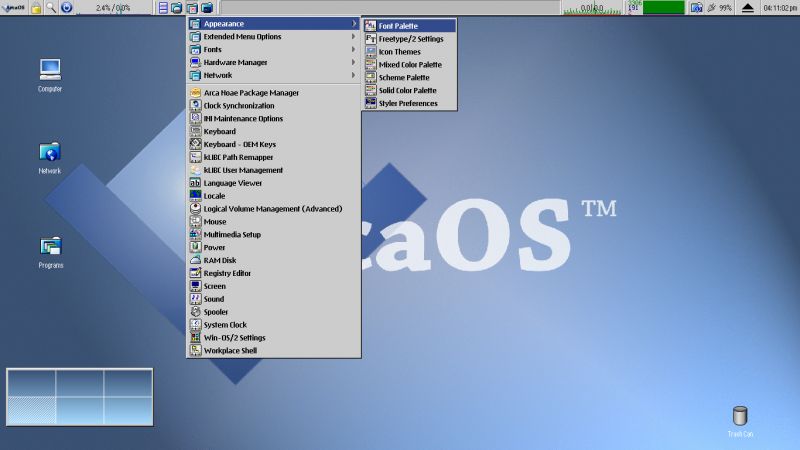Open kLIBC Path Remapper
Screen dimensions: 800x450
coord(273,157)
